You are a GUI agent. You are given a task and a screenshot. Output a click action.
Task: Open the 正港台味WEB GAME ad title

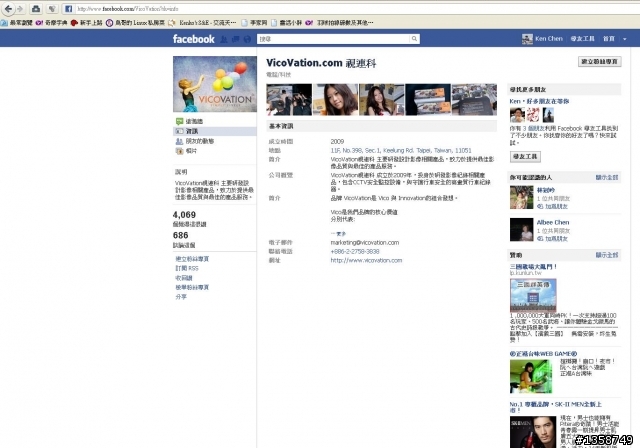(543, 354)
